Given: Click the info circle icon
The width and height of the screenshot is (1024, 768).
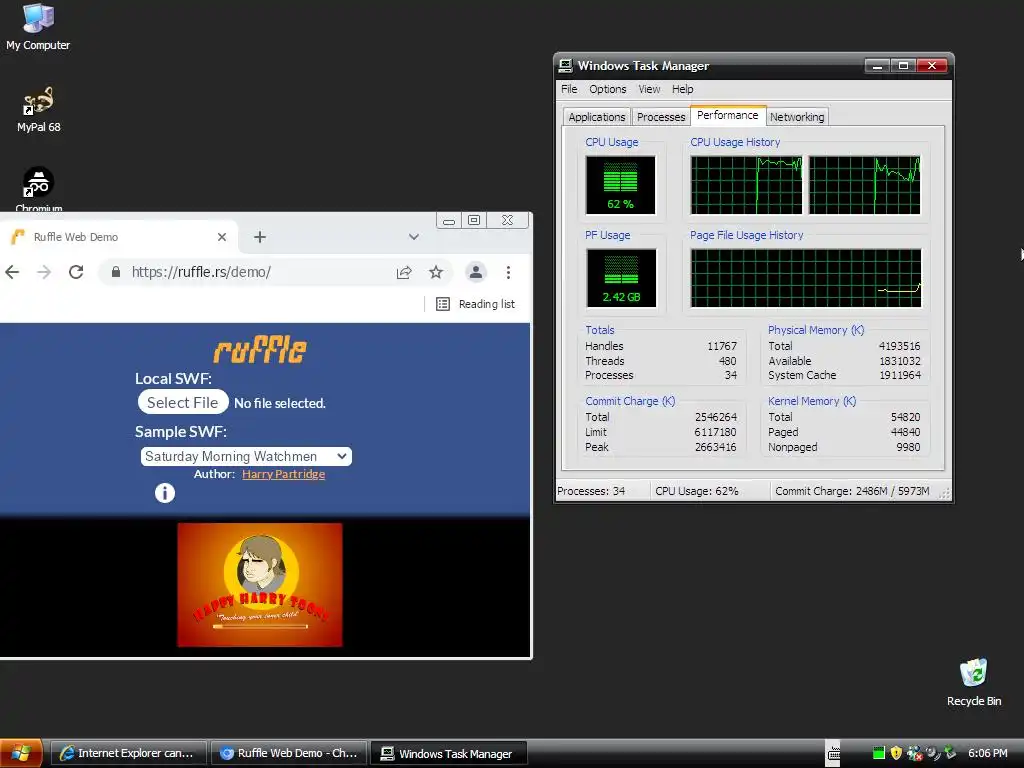Looking at the screenshot, I should tap(165, 492).
